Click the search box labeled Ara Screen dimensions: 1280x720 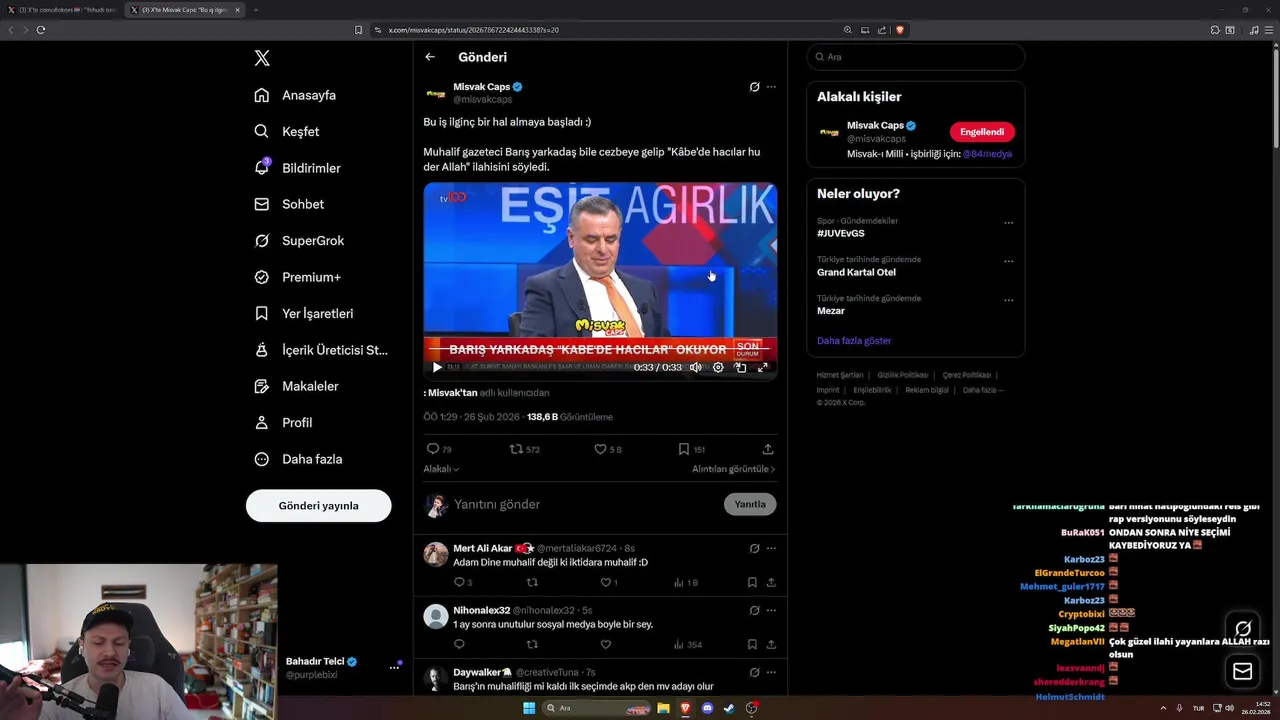click(916, 57)
